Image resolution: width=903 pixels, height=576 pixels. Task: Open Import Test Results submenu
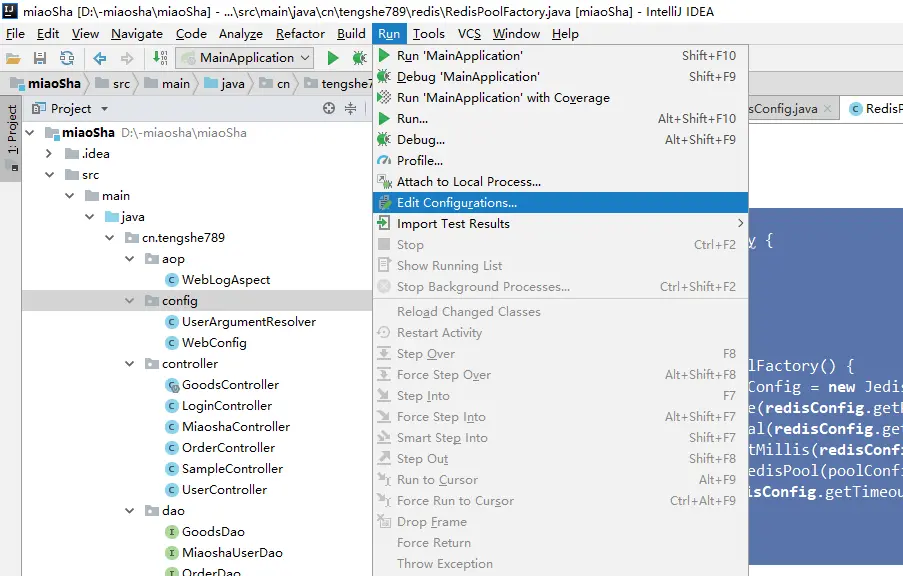[x=560, y=223]
